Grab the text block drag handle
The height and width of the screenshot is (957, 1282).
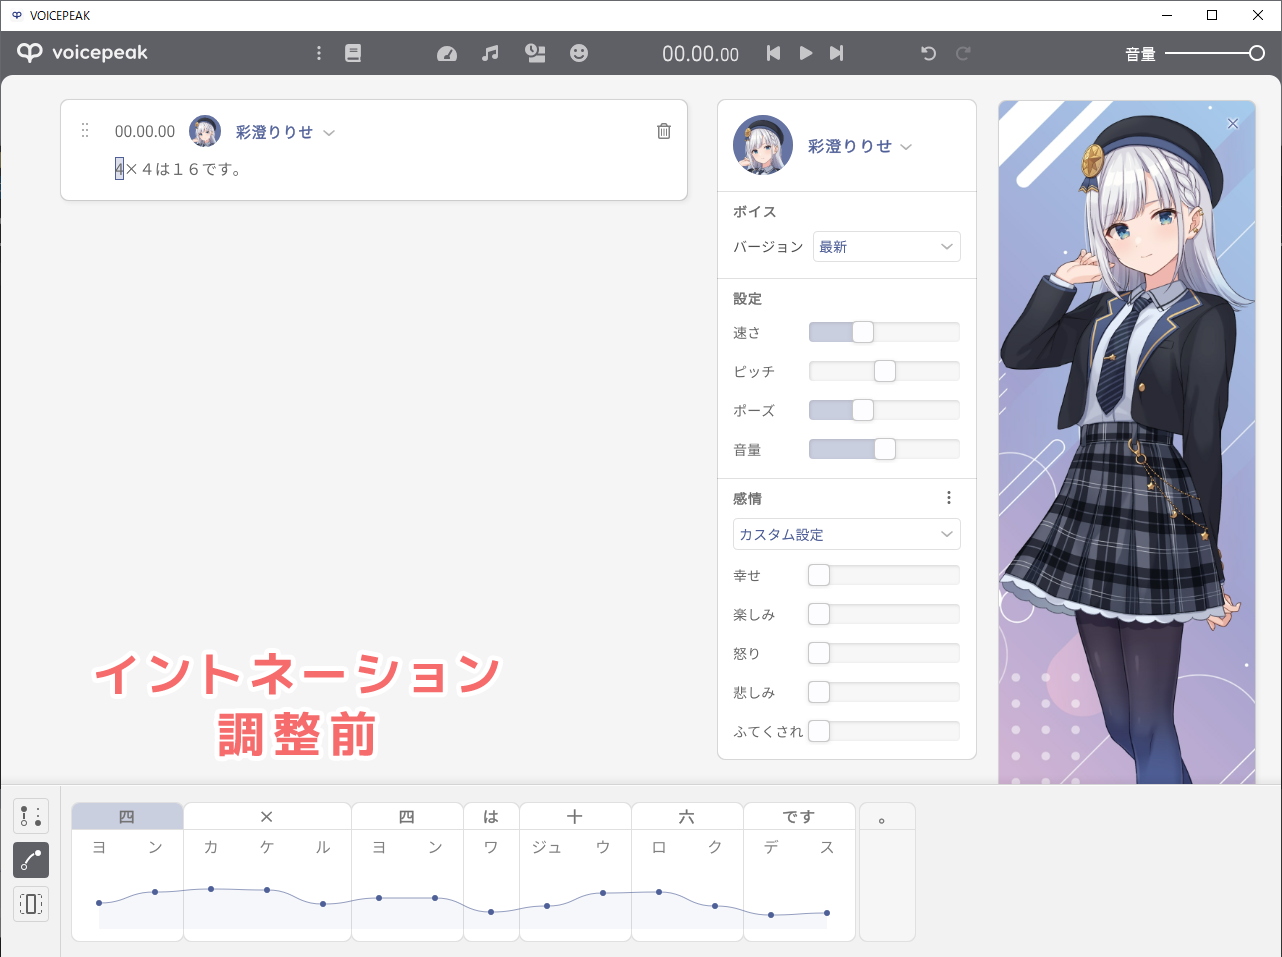[x=85, y=130]
